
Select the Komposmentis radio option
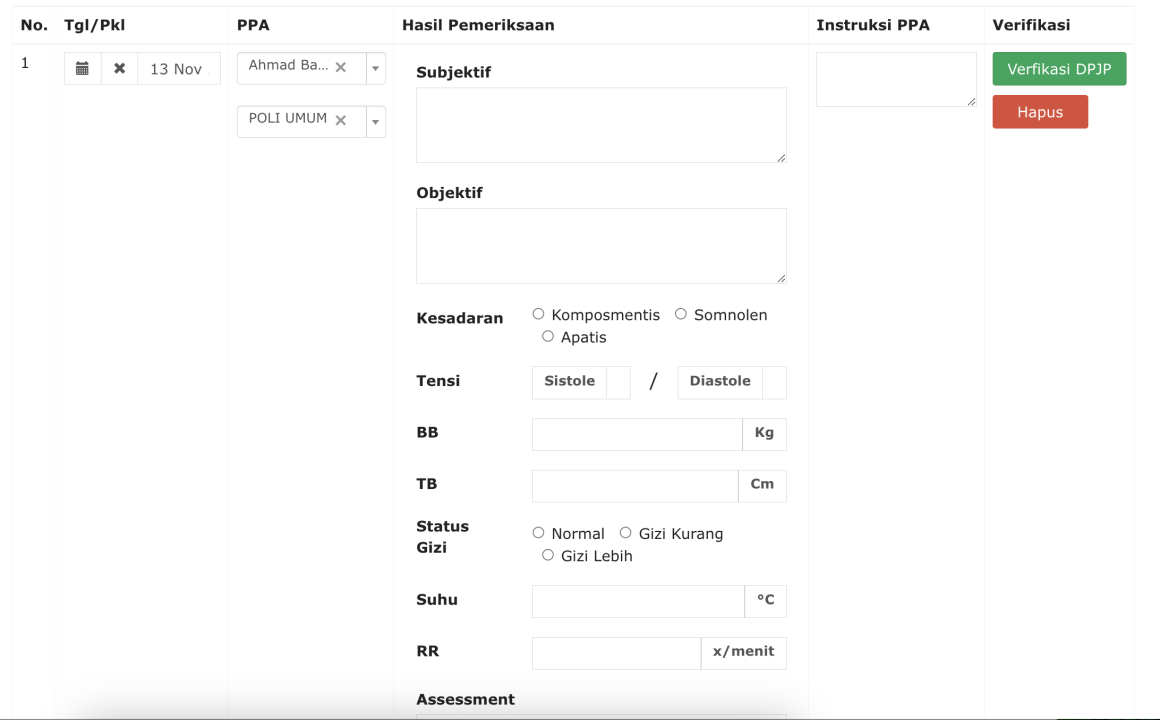[539, 314]
